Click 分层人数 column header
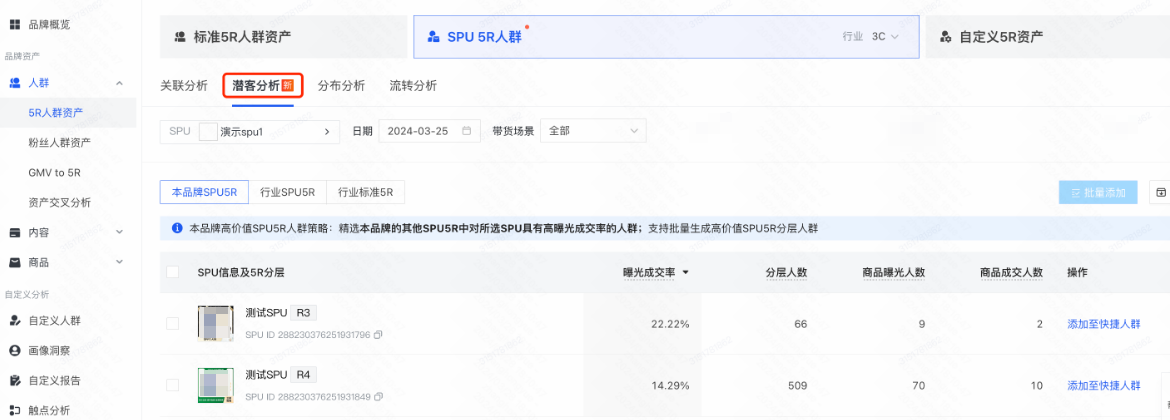 click(x=786, y=272)
